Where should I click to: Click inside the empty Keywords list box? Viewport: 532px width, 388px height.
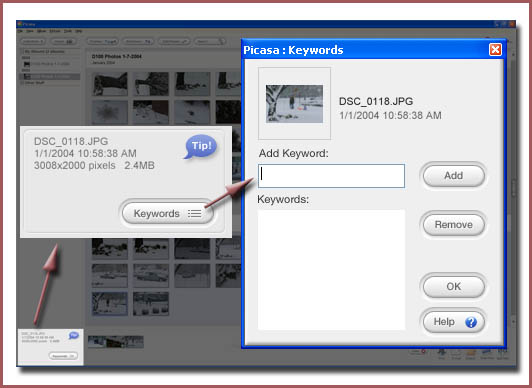pyautogui.click(x=331, y=270)
